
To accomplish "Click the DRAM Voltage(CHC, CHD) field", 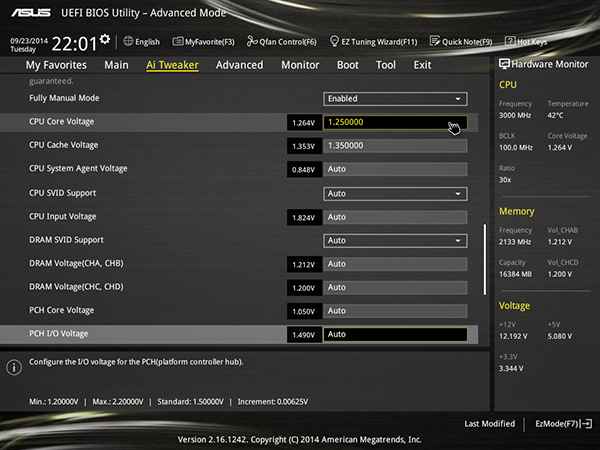I will click(395, 287).
